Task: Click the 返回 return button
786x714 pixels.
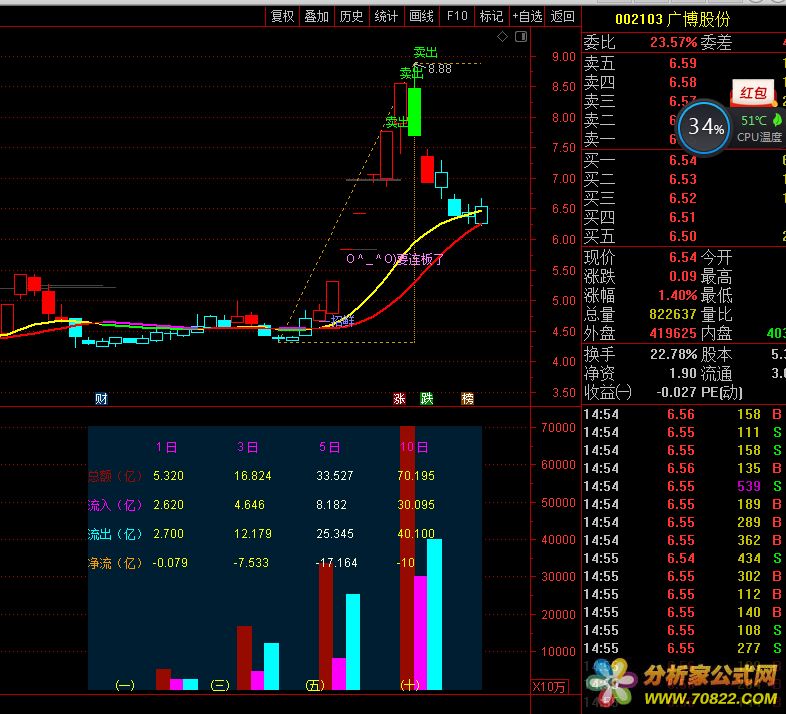Action: [562, 17]
